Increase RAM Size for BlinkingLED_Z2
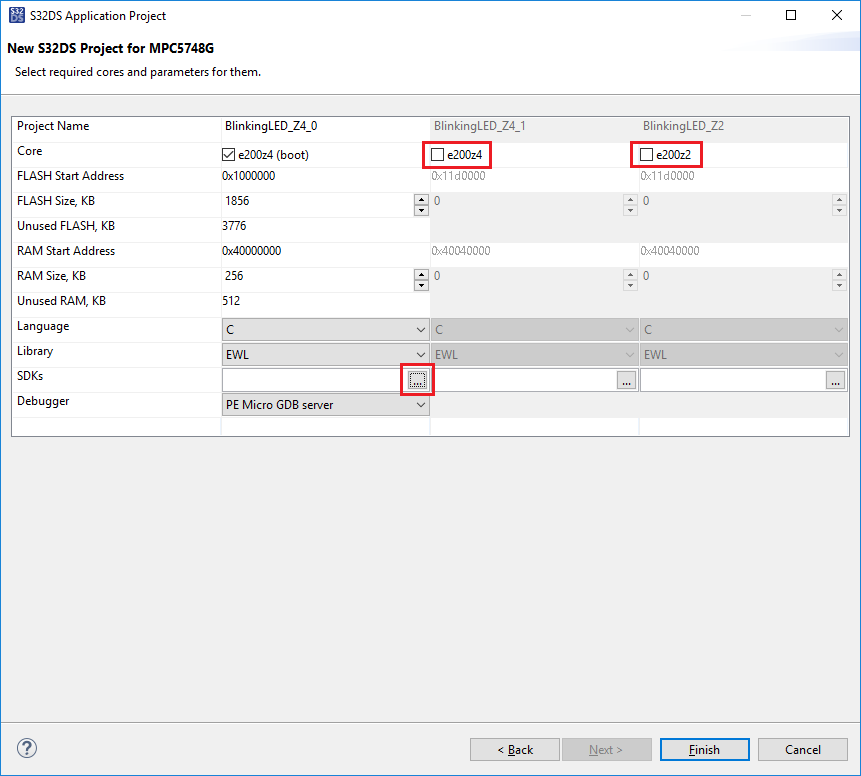Viewport: 861px width, 776px height. (x=839, y=275)
